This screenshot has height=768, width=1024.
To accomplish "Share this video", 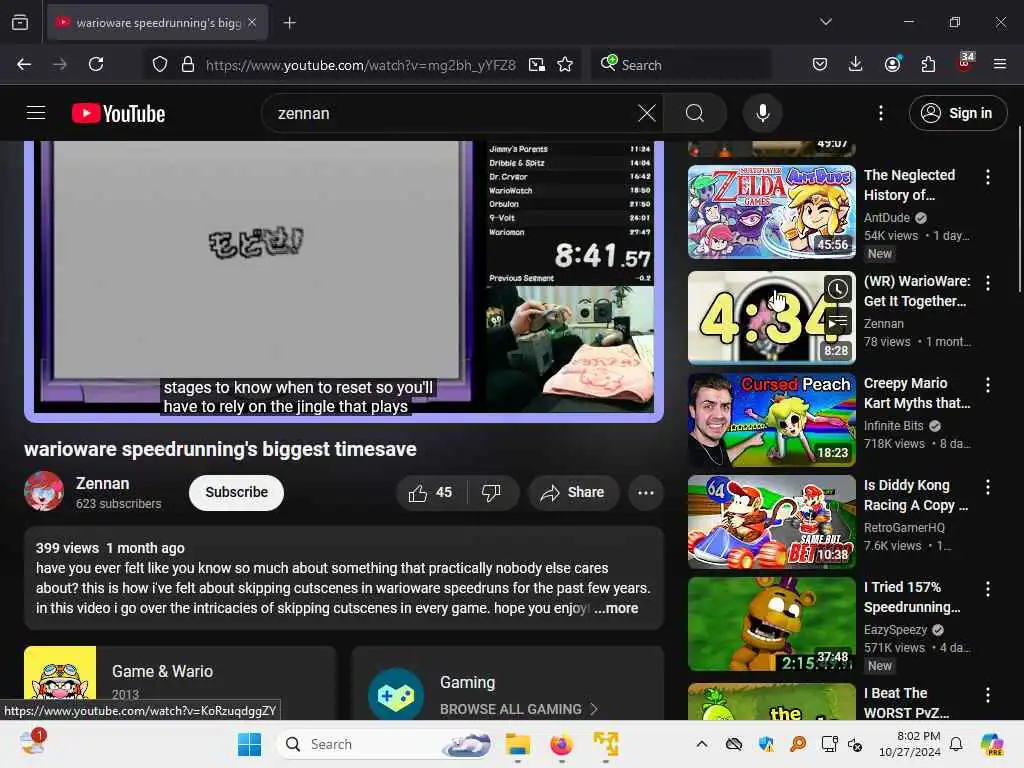I will [x=573, y=492].
